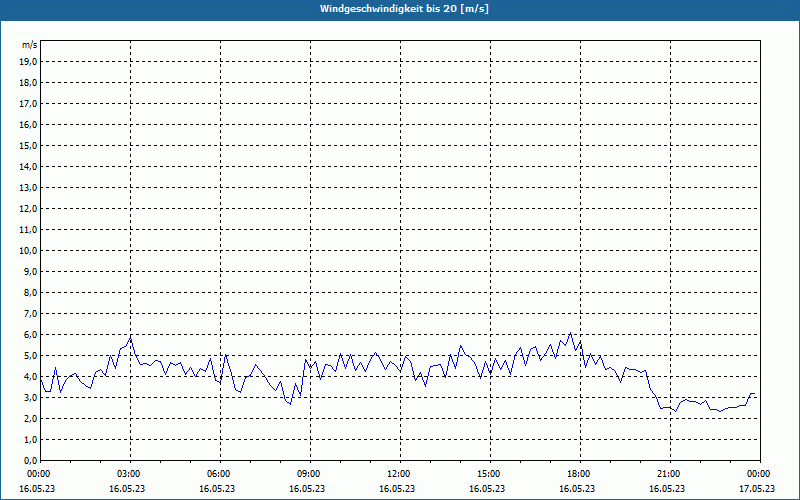800x500 pixels.
Task: Click the "5,0" y-axis value
Action: [x=30, y=356]
